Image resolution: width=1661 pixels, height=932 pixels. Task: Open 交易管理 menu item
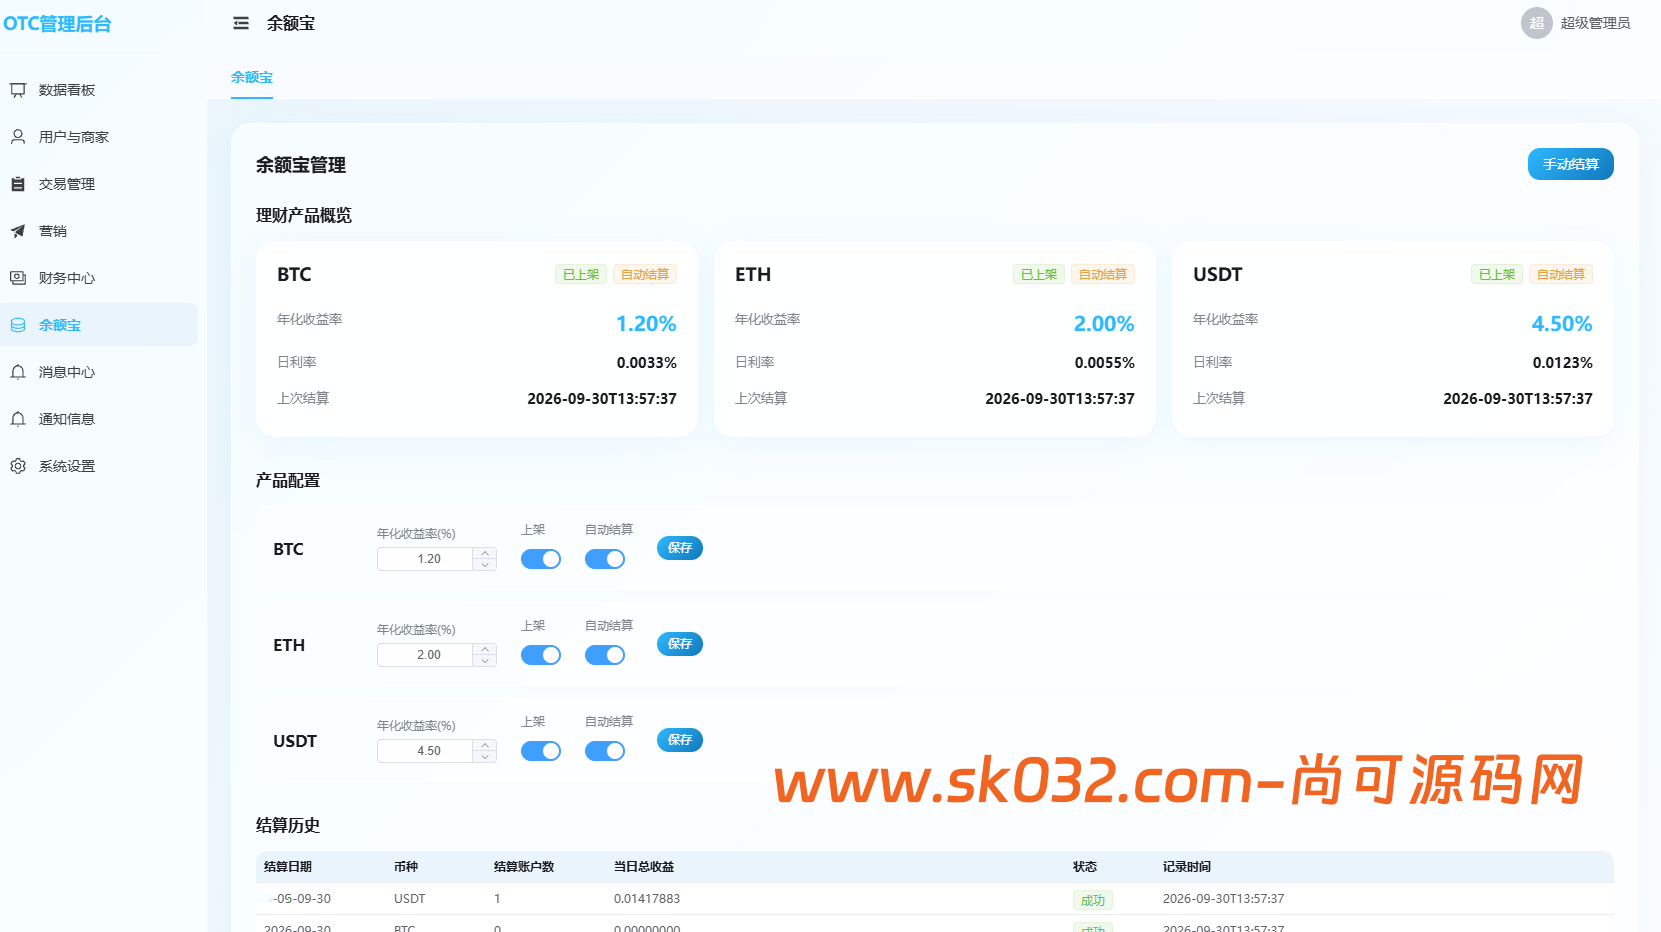pos(99,184)
